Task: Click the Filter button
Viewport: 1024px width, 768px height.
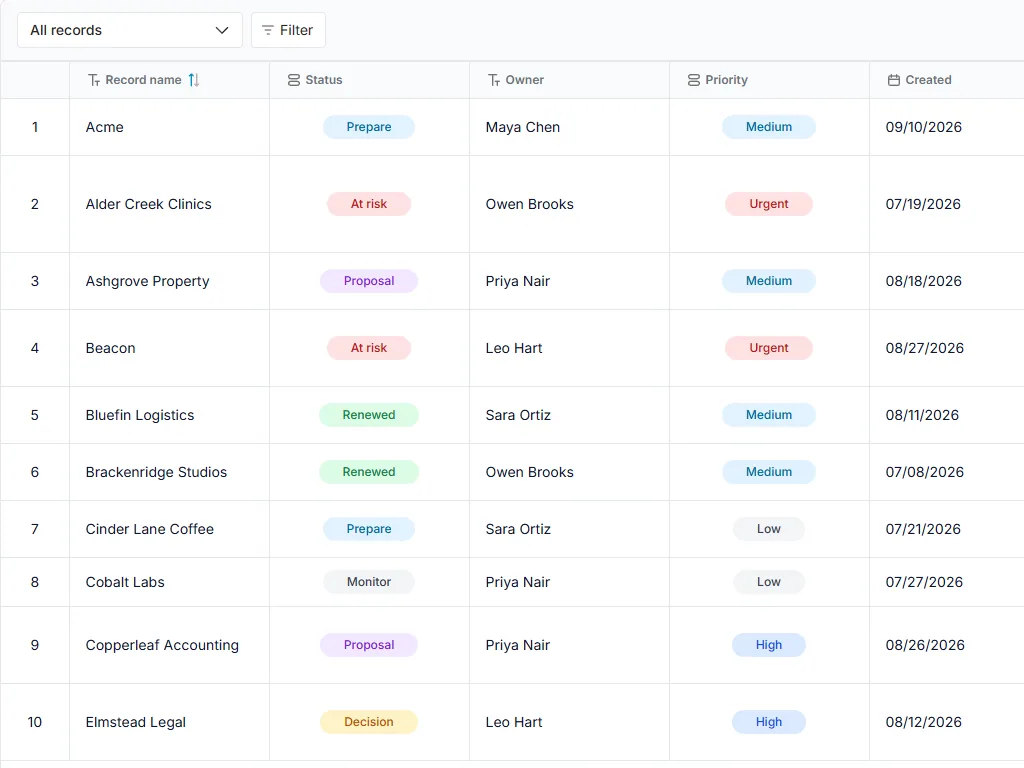Action: point(288,30)
